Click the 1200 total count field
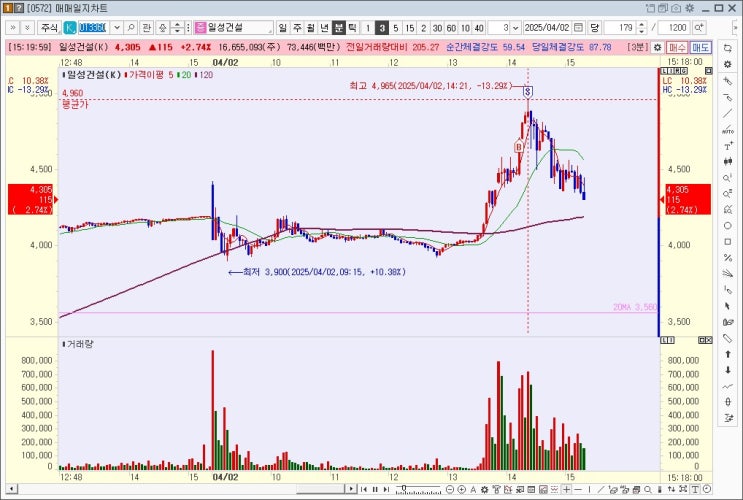 [674, 28]
